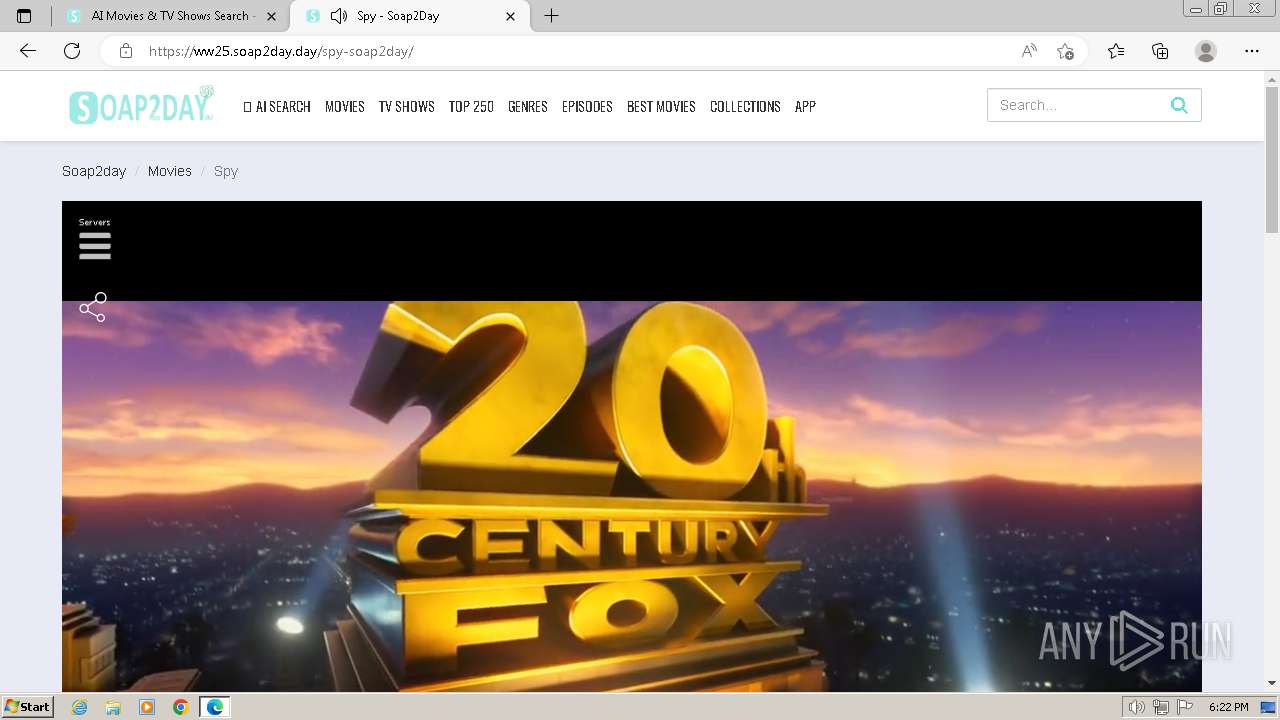Click the browser address bar URL
1280x720 pixels.
pos(281,51)
